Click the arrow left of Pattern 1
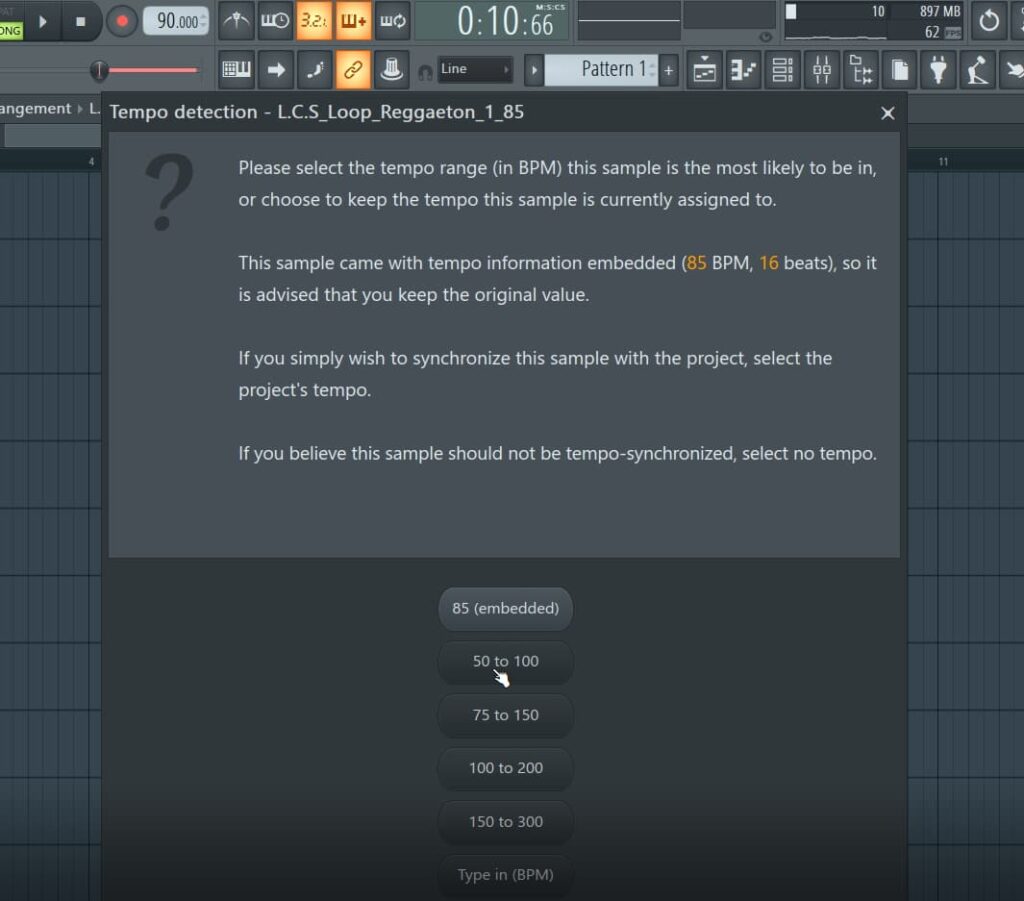 [535, 69]
